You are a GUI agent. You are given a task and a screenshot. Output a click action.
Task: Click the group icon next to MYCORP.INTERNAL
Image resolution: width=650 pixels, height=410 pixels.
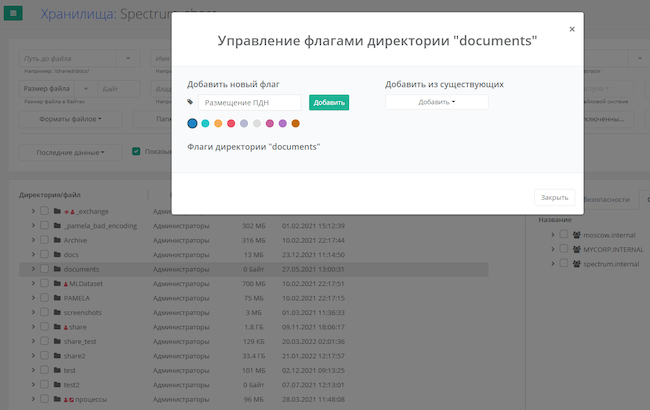[576, 250]
